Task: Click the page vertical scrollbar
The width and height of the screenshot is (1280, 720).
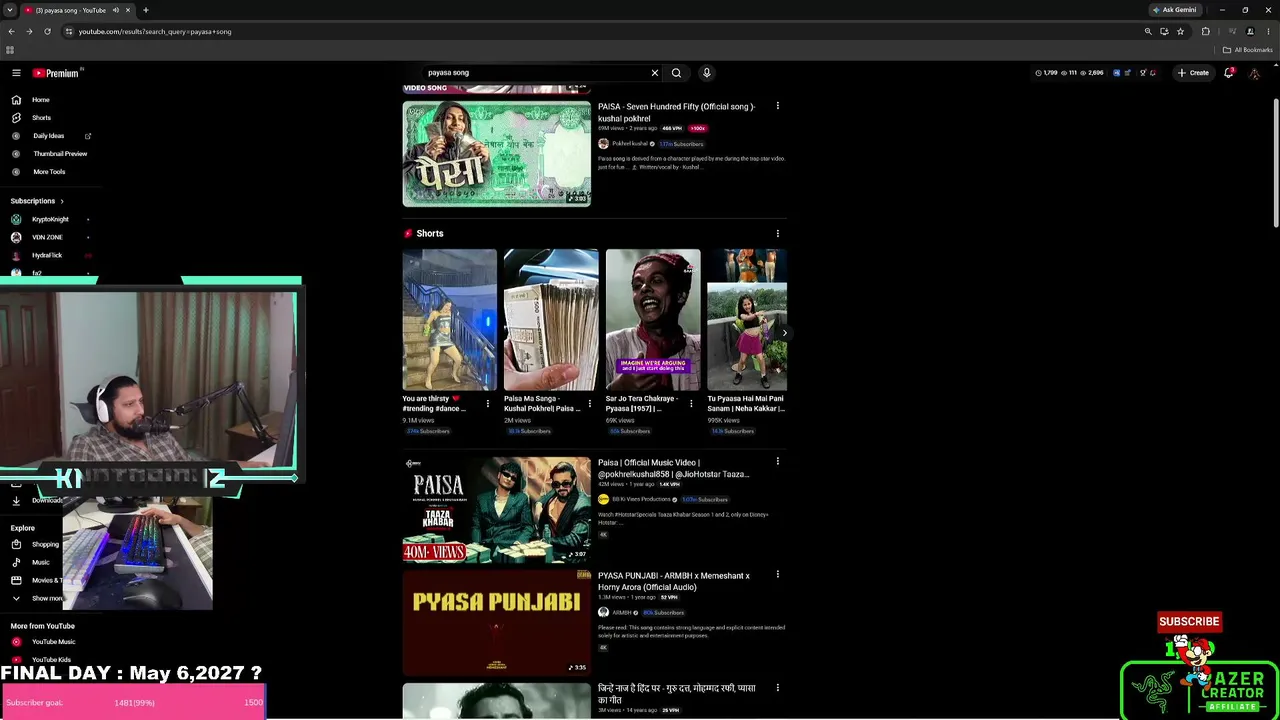Action: [x=1275, y=165]
